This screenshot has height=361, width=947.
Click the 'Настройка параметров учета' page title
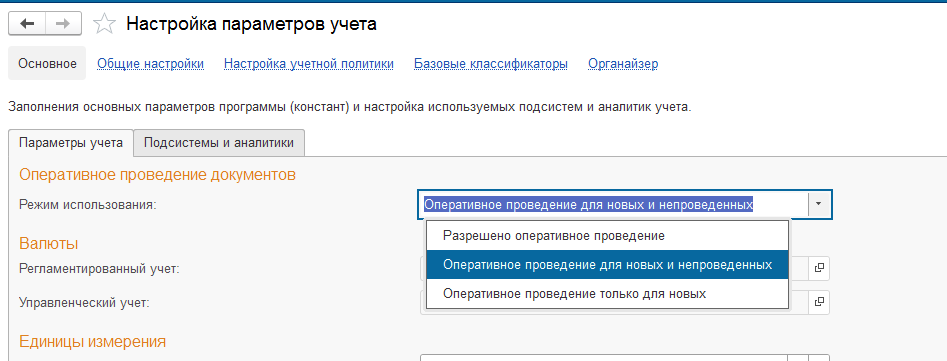click(251, 24)
